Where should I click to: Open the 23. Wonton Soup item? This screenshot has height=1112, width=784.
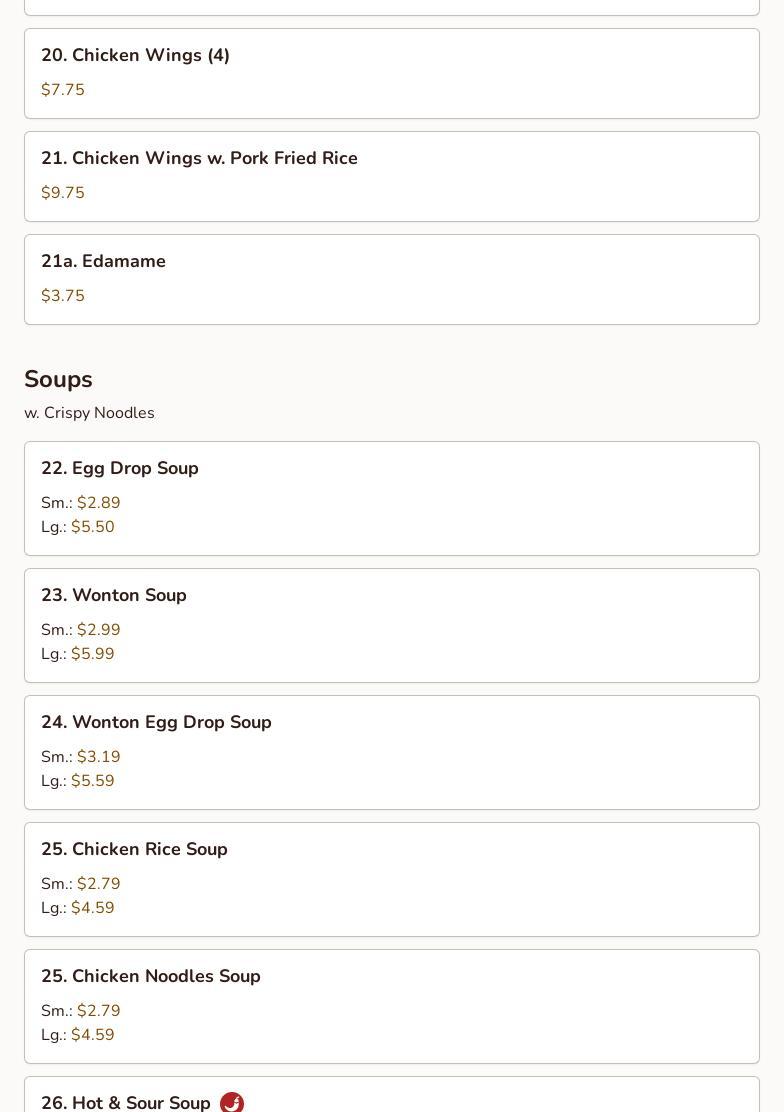(x=114, y=596)
